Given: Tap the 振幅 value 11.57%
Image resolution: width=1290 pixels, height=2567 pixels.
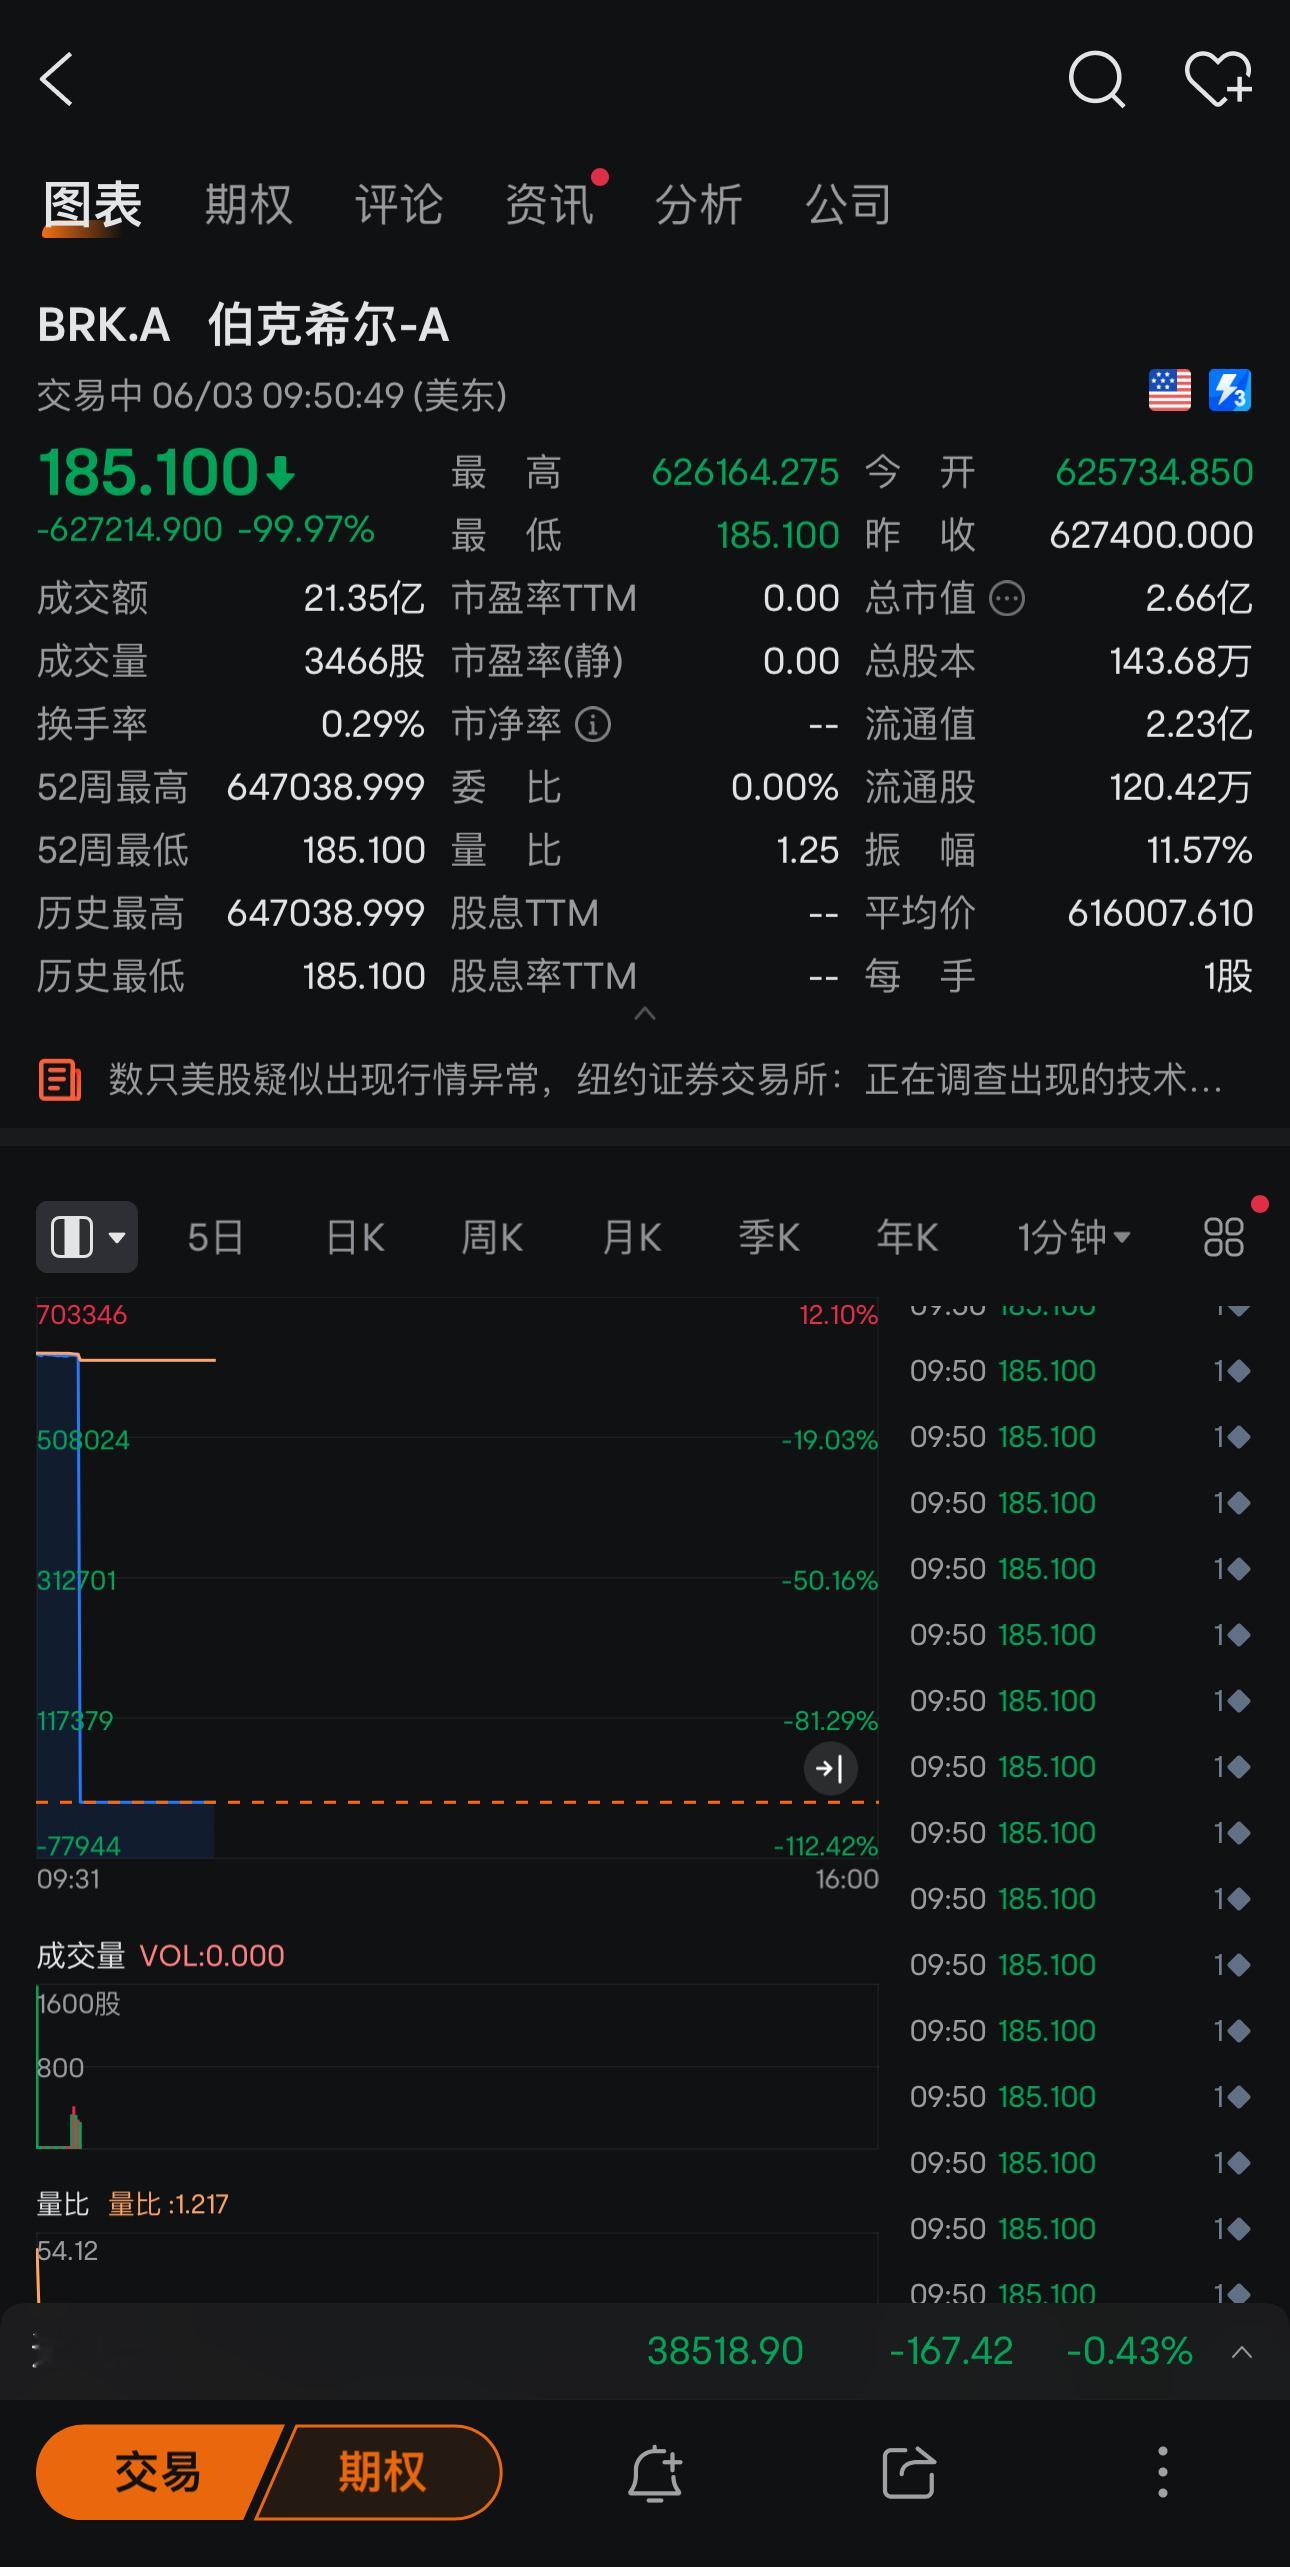Looking at the screenshot, I should coord(1199,851).
